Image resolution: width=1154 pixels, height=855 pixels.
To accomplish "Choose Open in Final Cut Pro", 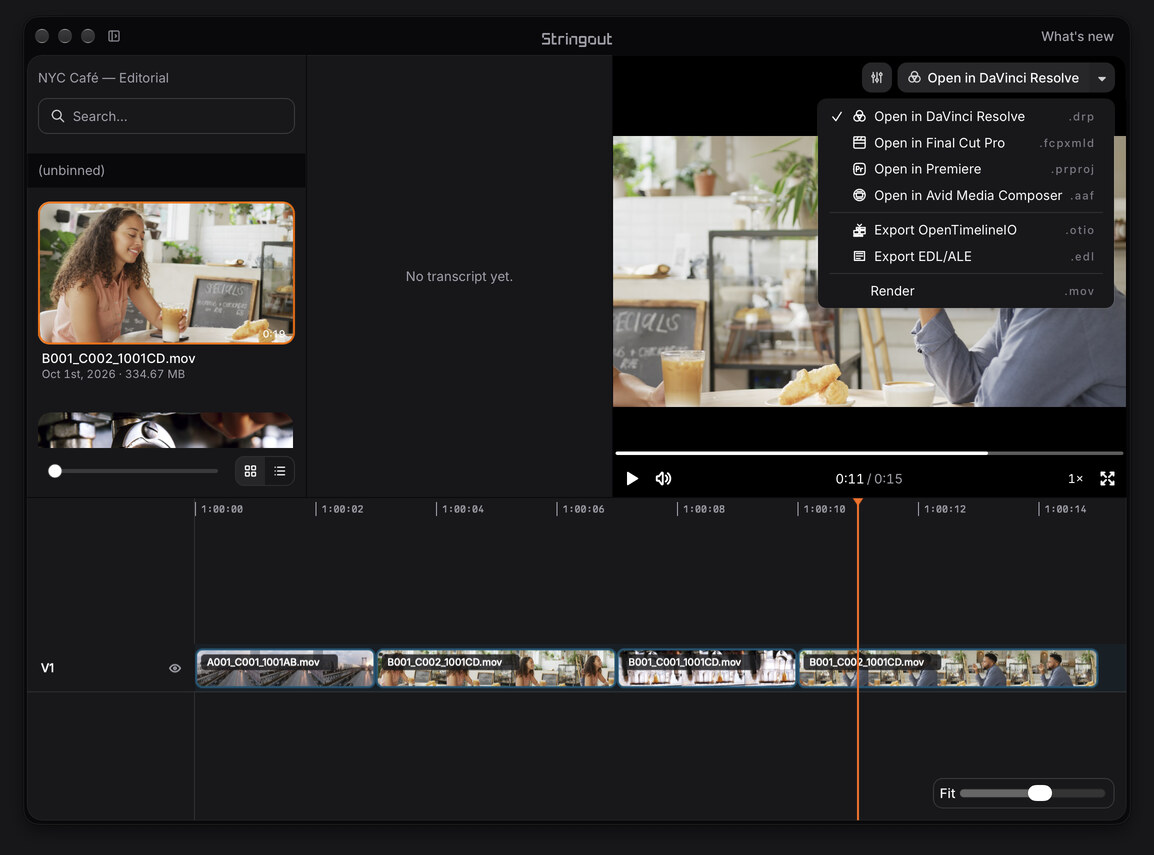I will 966,143.
